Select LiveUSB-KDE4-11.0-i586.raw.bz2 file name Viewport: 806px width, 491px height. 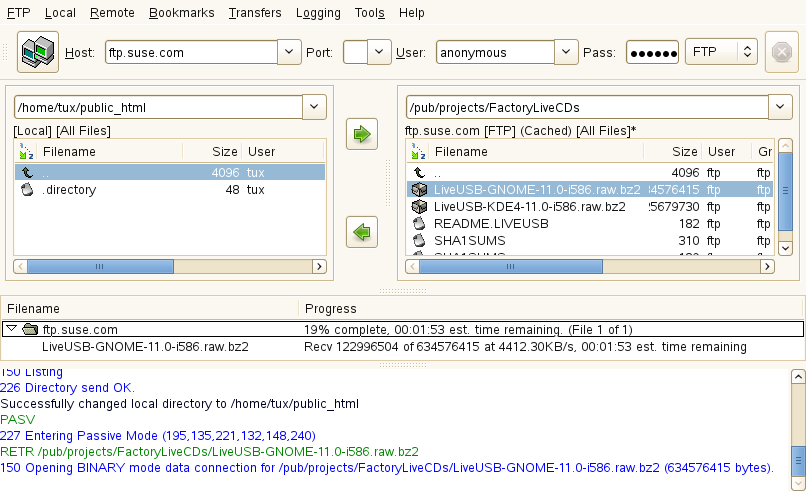point(529,207)
